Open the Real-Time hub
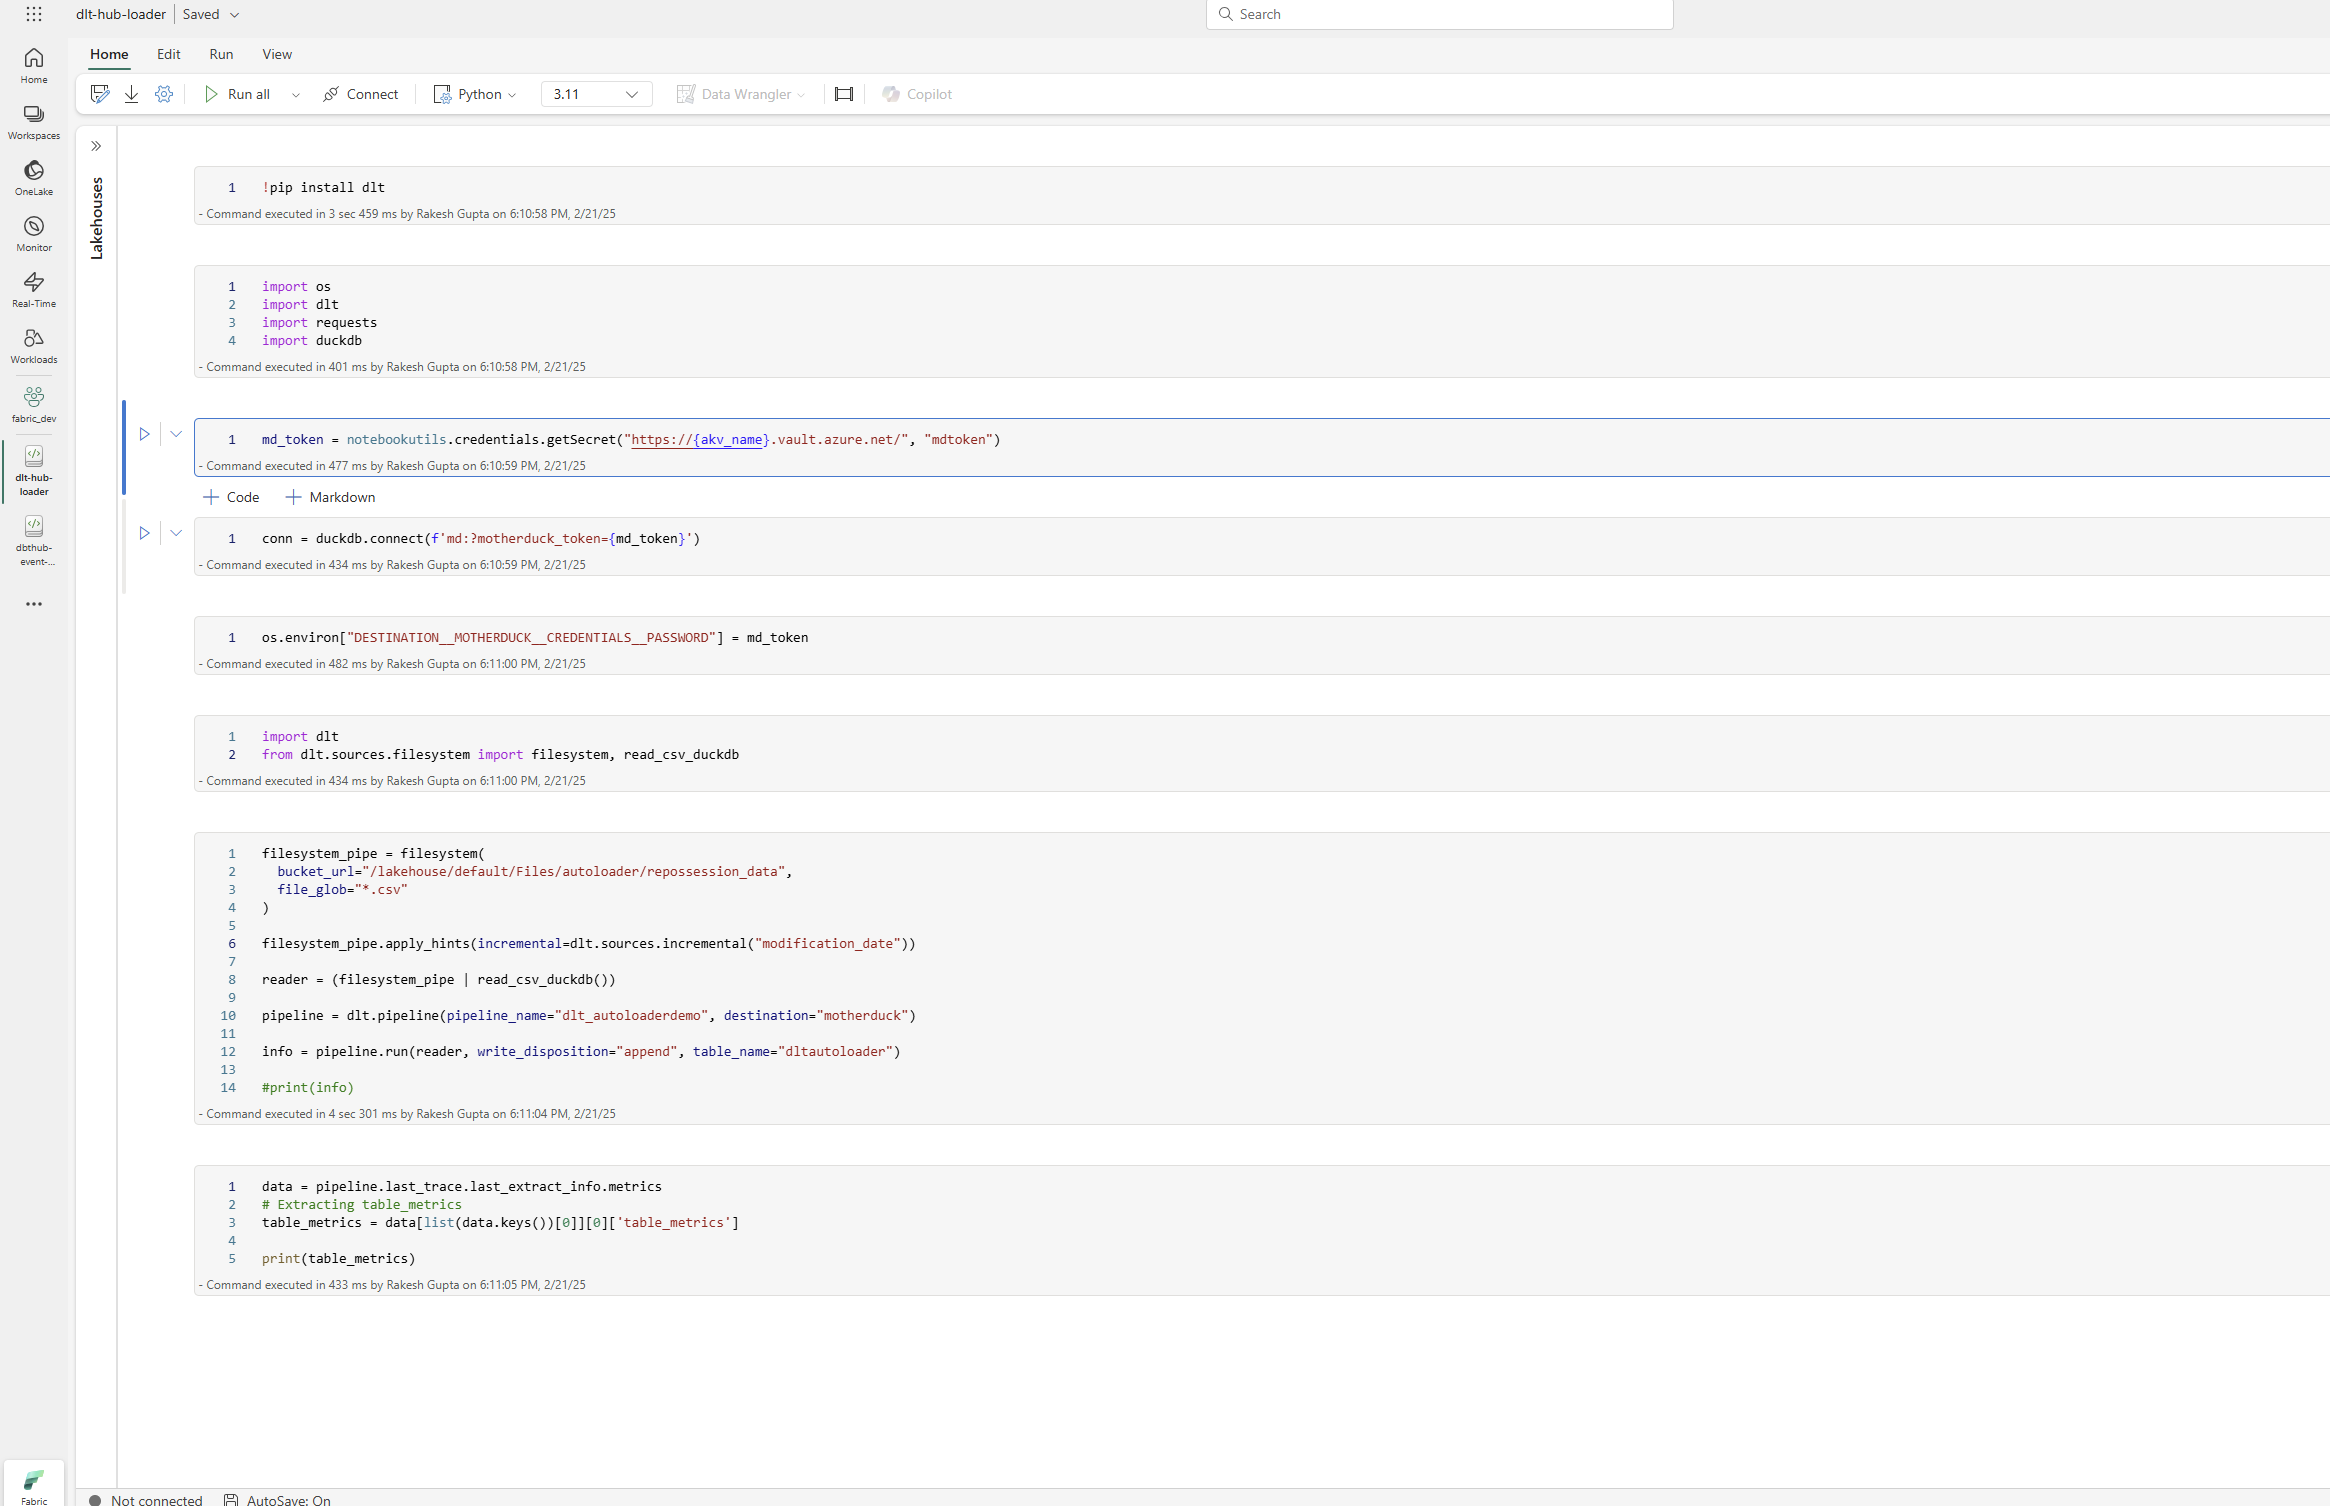This screenshot has height=1506, width=2330. 33,288
